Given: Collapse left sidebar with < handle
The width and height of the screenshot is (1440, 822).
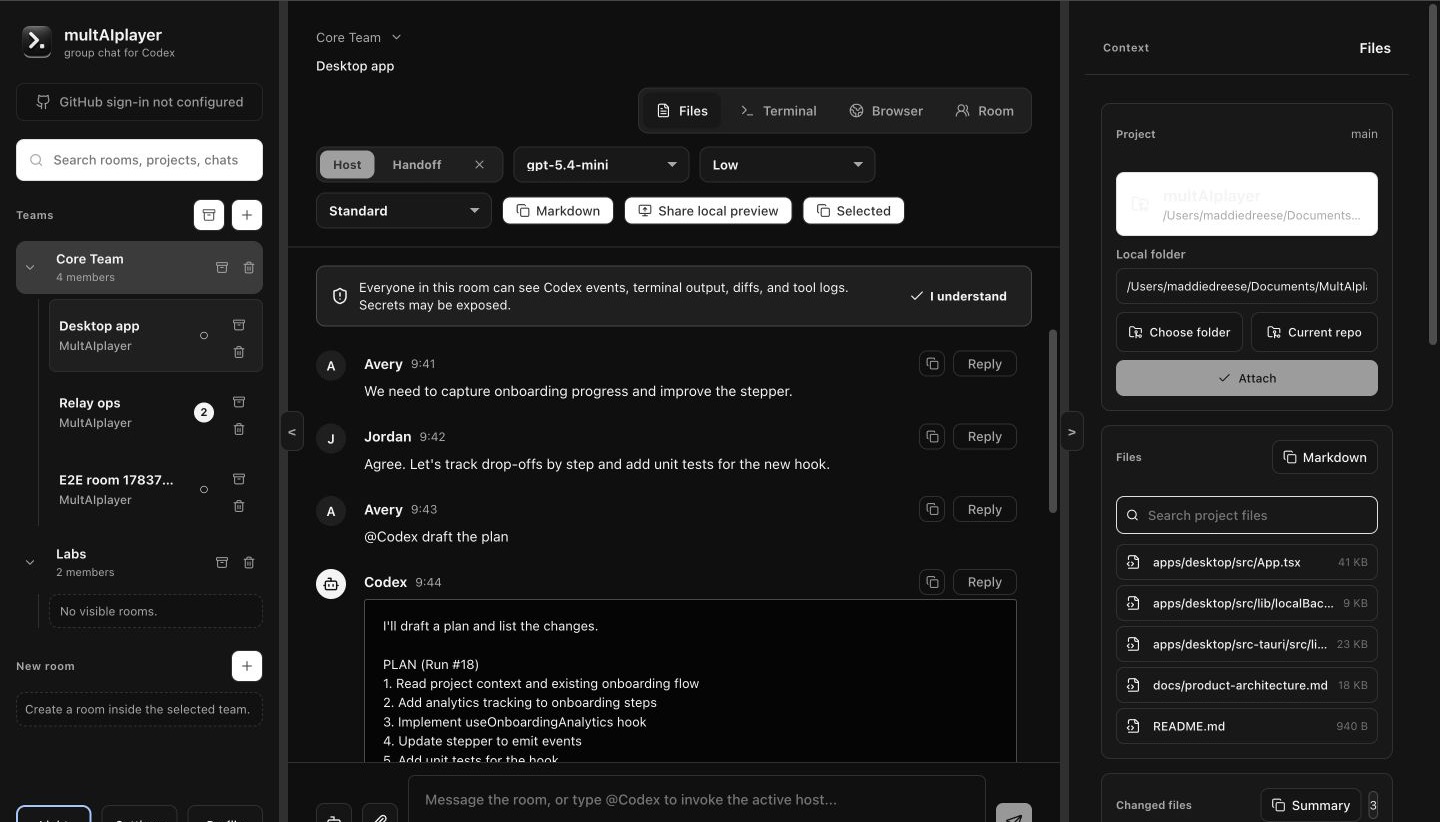Looking at the screenshot, I should [292, 431].
